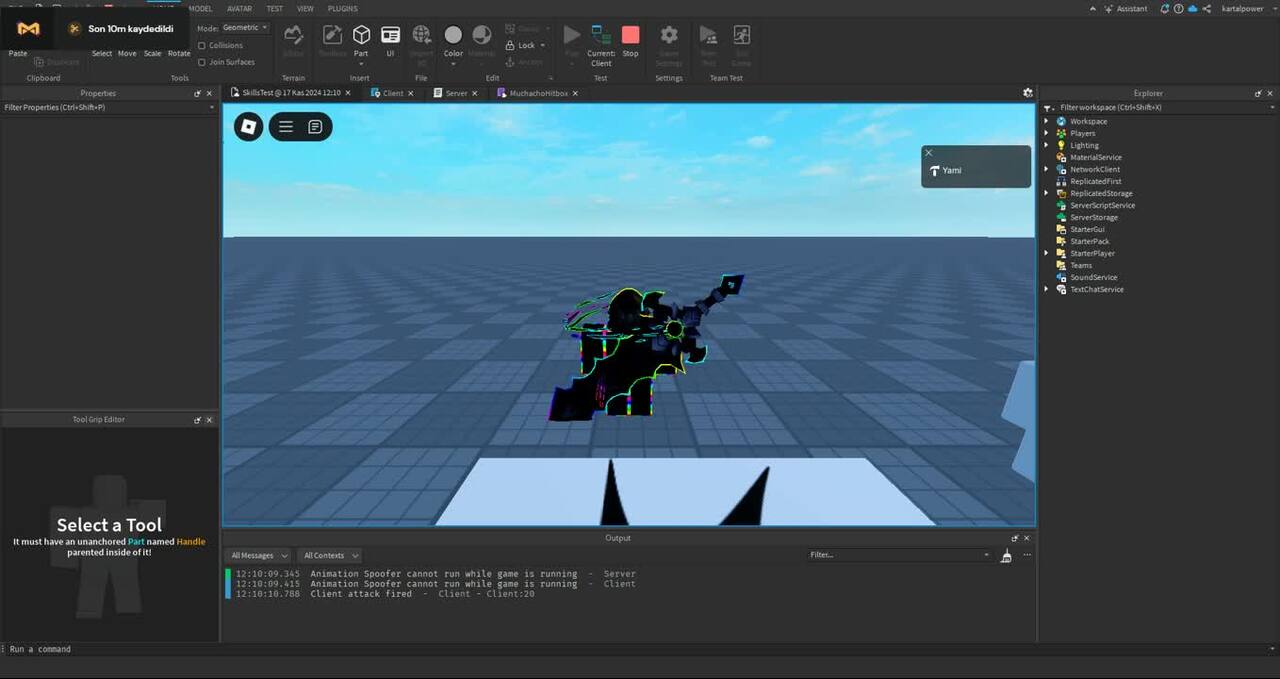
Task: Open the VIEW ribbon tab
Action: [x=305, y=8]
